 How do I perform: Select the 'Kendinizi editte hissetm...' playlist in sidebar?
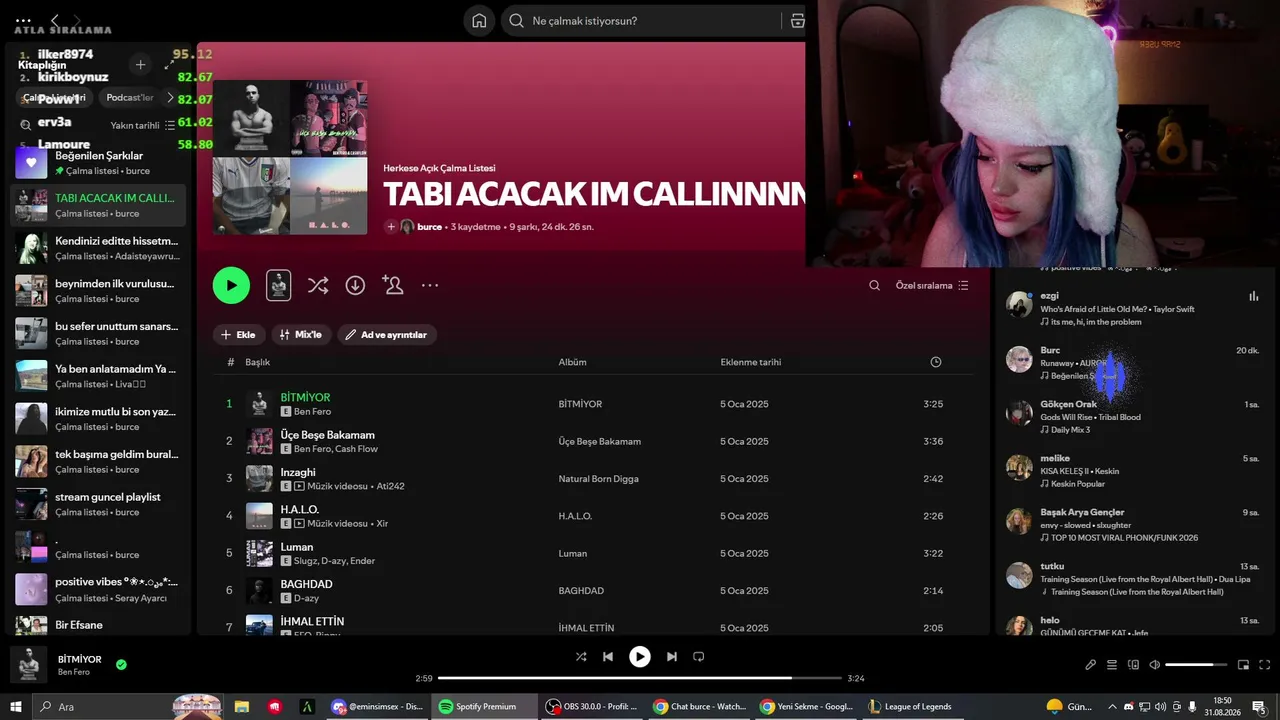[x=98, y=248]
